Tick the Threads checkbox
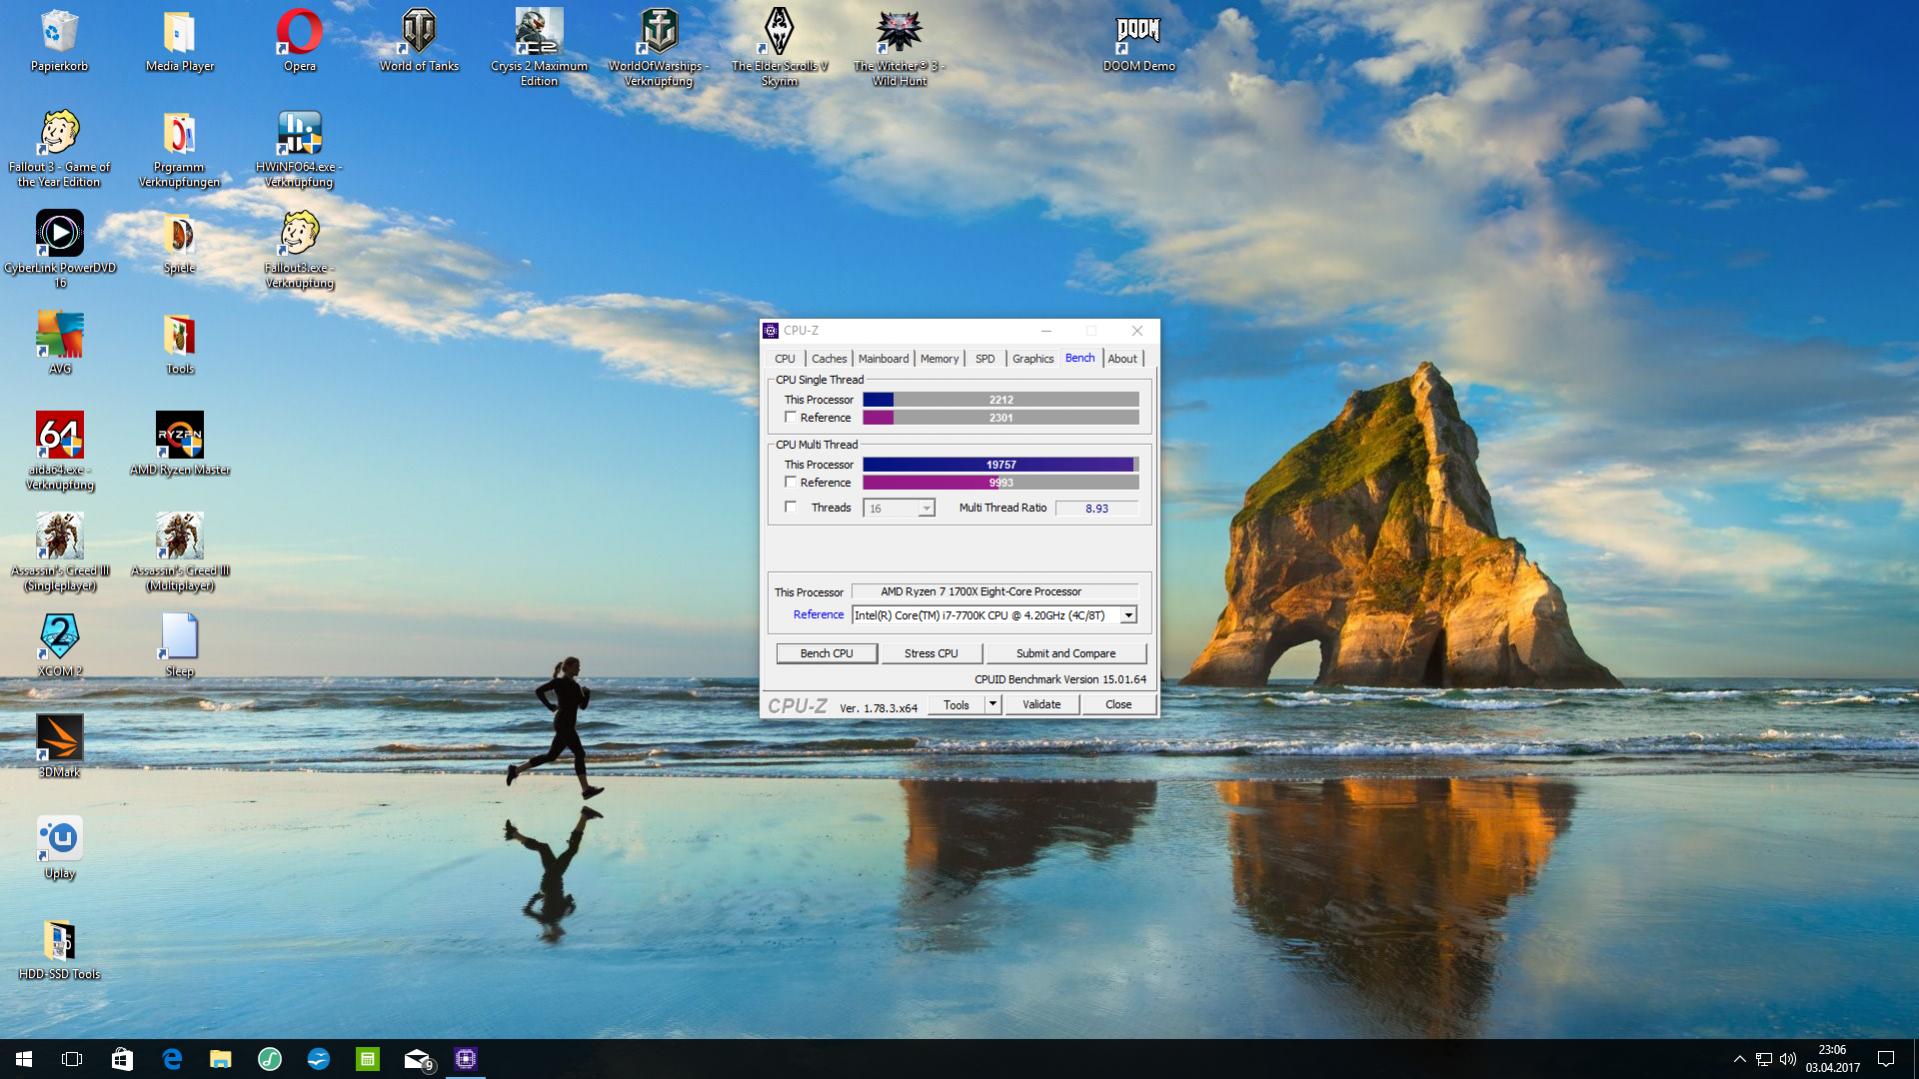 click(x=791, y=507)
